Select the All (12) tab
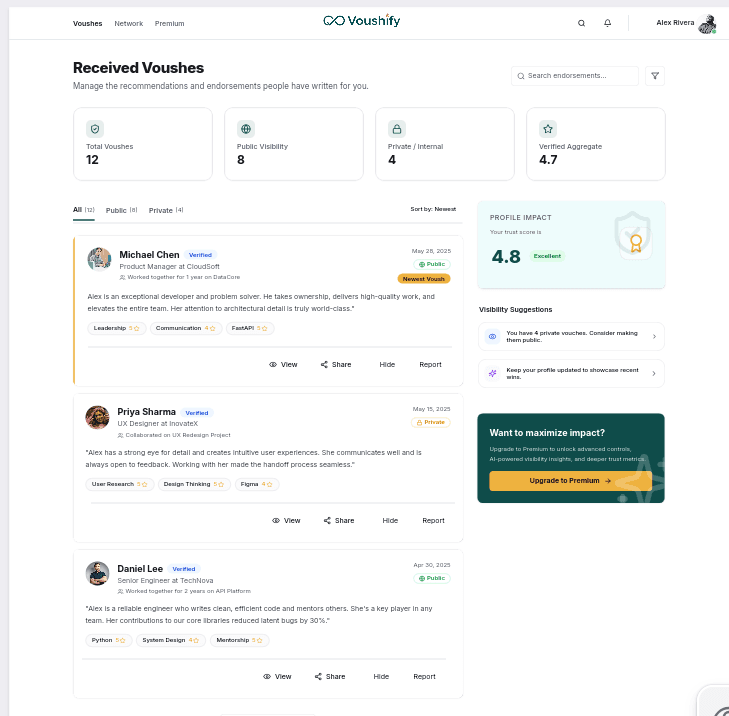Image resolution: width=729 pixels, height=716 pixels. [84, 210]
